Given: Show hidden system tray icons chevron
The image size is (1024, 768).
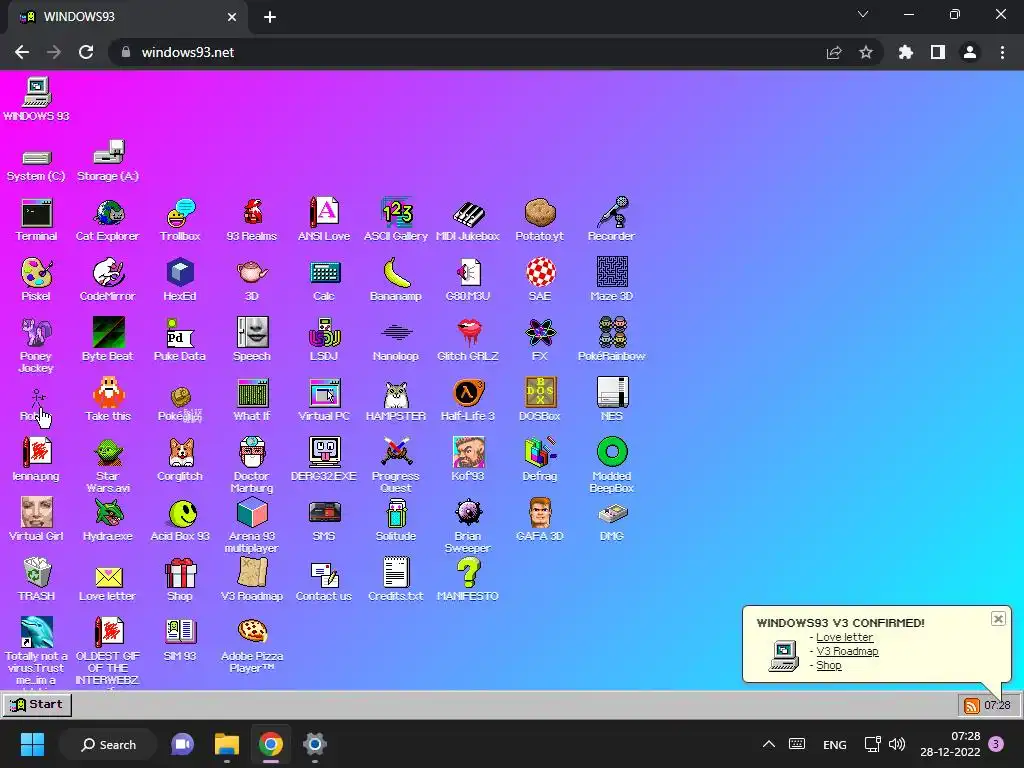Looking at the screenshot, I should [769, 744].
